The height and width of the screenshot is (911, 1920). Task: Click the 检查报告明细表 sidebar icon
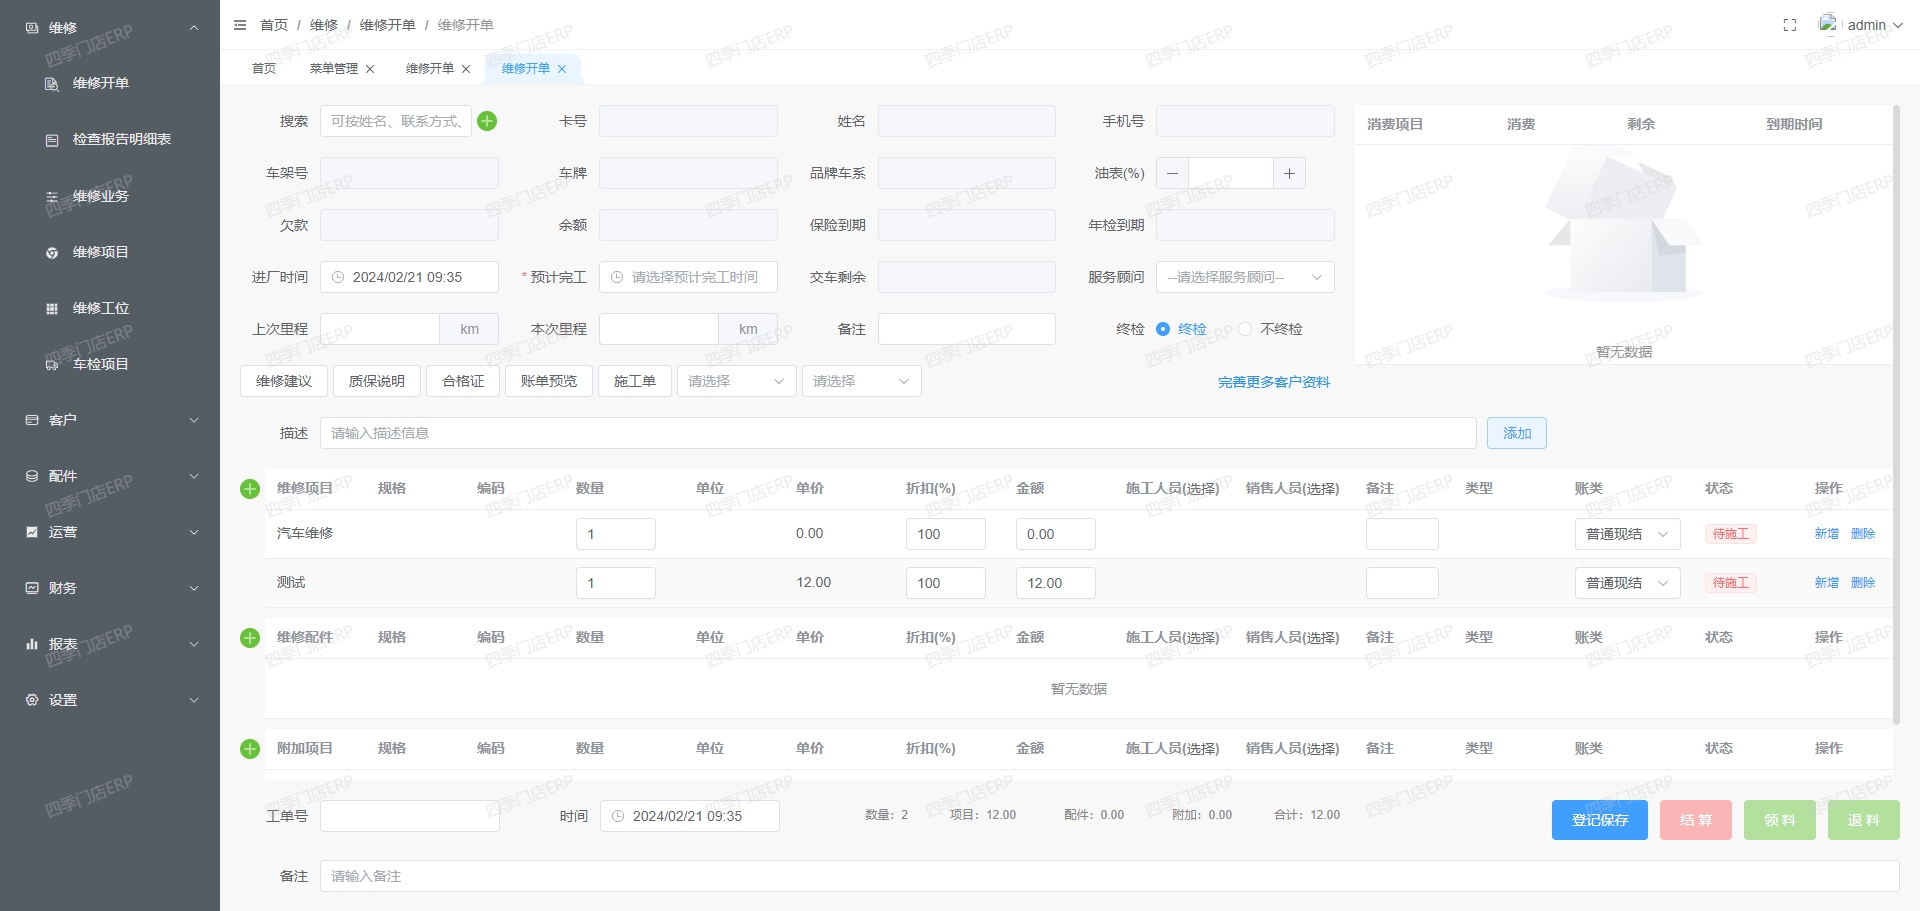[52, 140]
